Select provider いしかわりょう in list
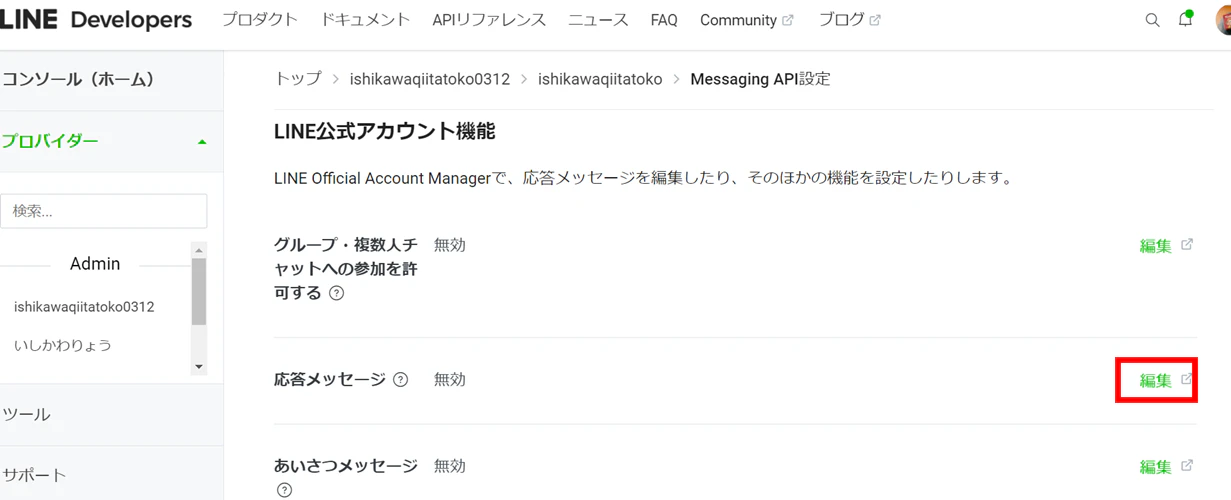 click(x=62, y=346)
